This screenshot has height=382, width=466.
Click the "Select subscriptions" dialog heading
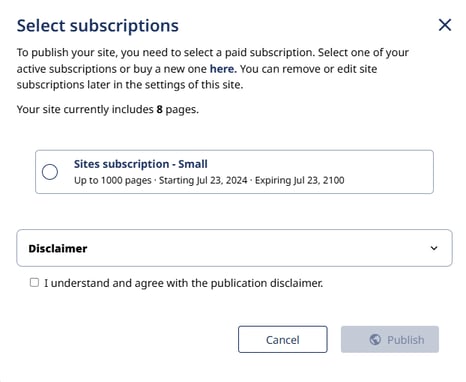click(x=98, y=26)
